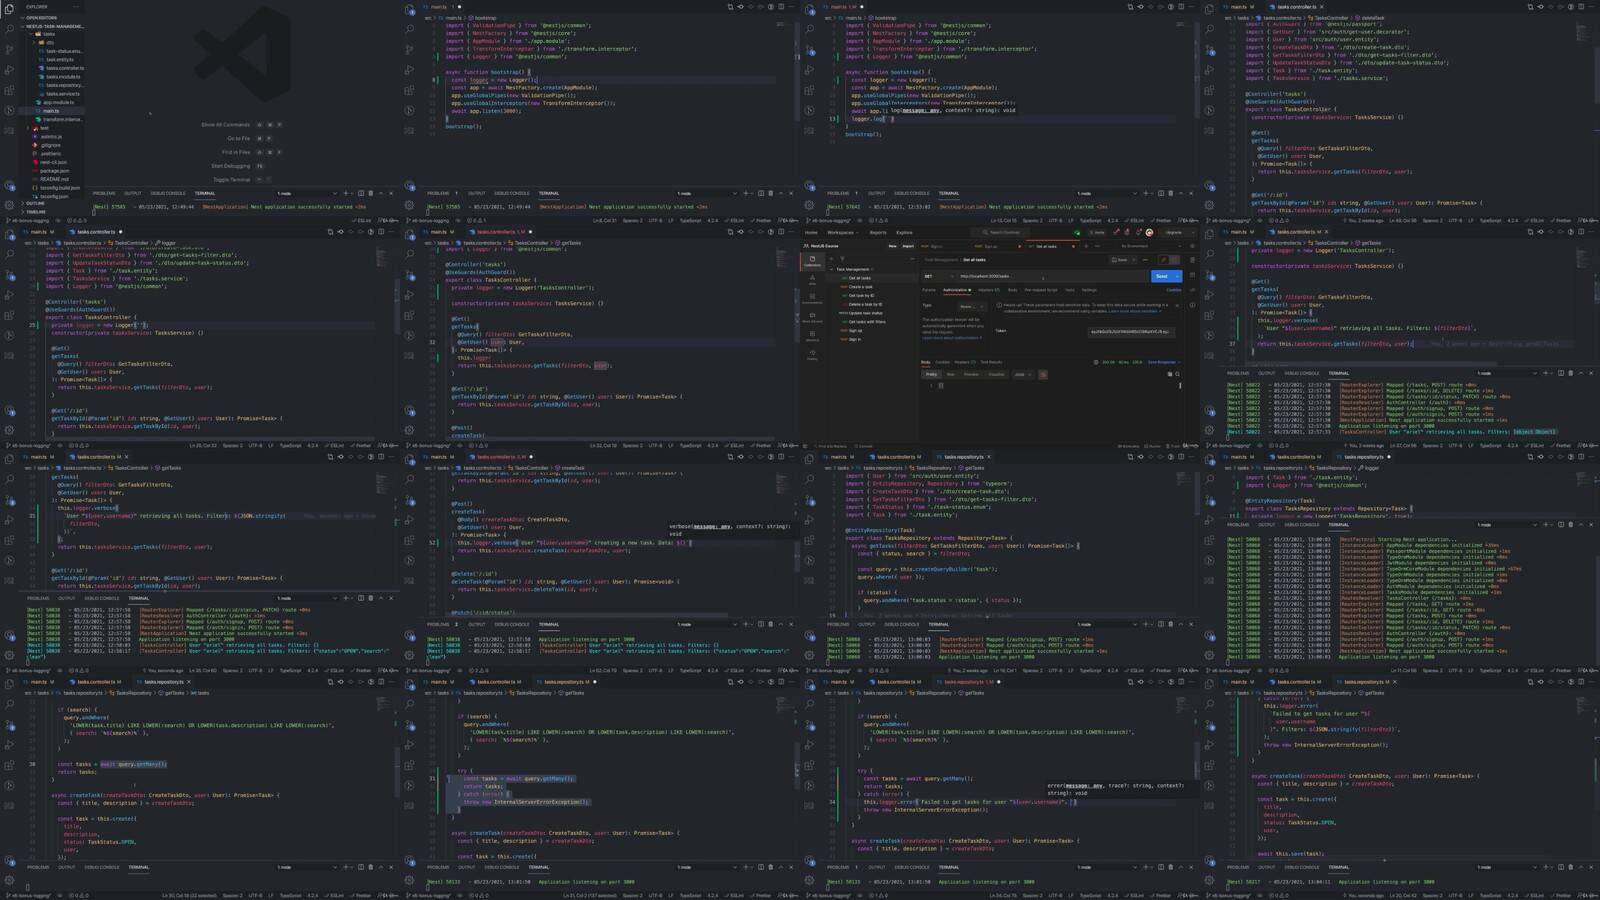
Task: Collapse the Task Management collection in Postman
Action: (x=831, y=269)
